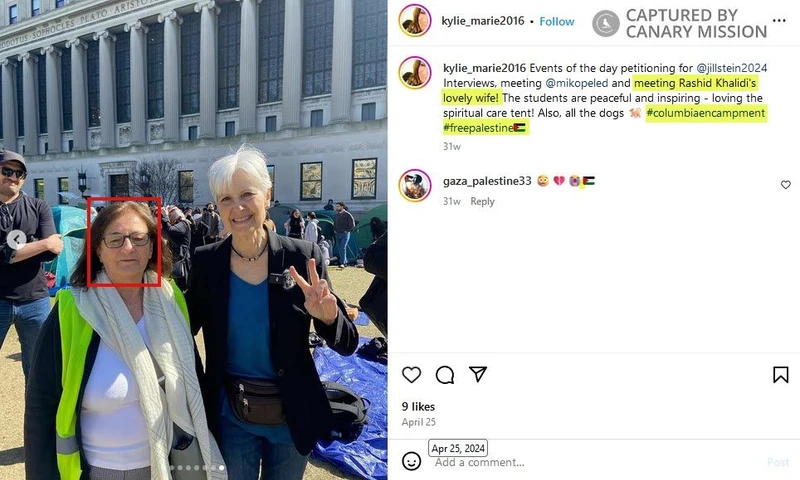Open @mikopeled profile mention

click(x=577, y=83)
